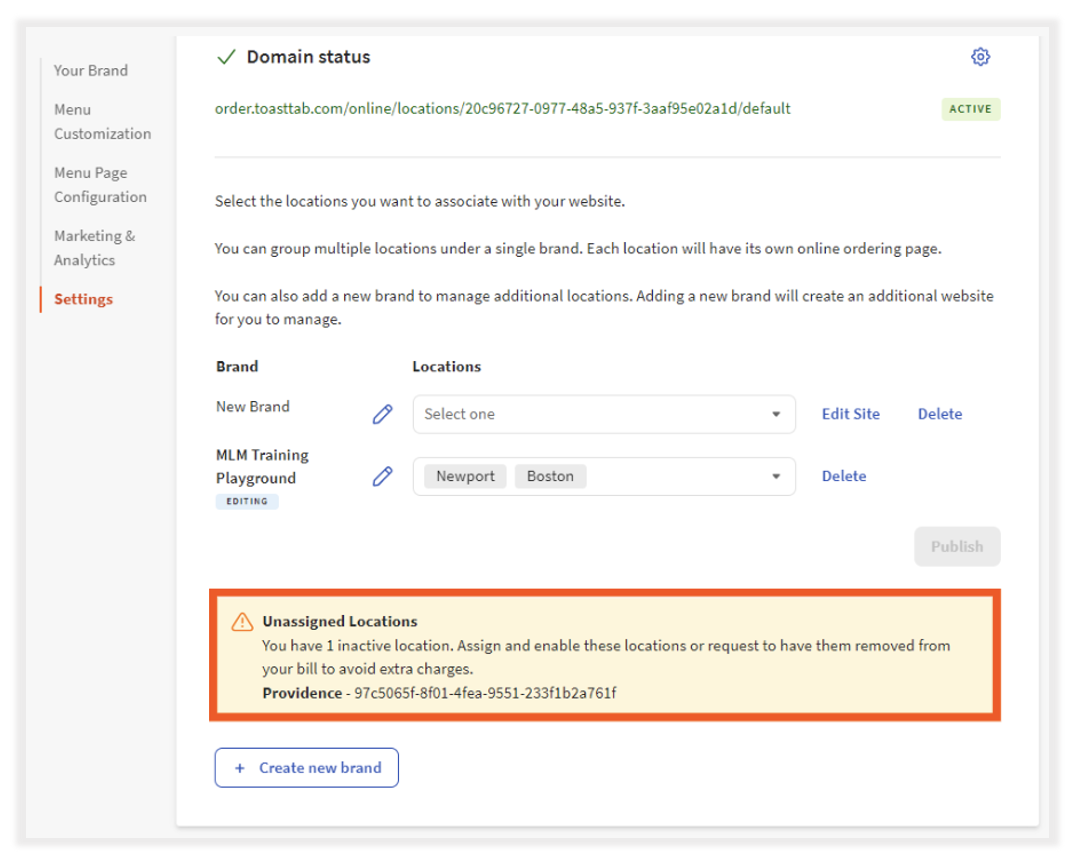Click Edit Site for New Brand
Viewport: 1082px width, 860px height.
[850, 414]
